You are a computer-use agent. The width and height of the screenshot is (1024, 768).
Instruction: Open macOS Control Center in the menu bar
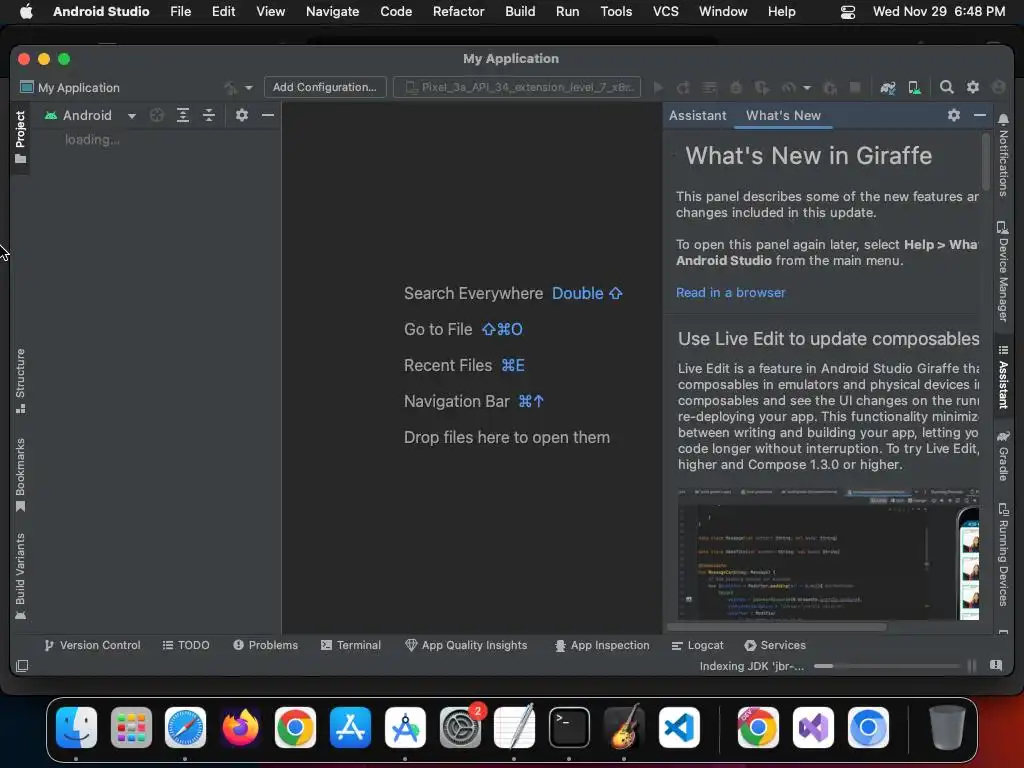(x=848, y=12)
